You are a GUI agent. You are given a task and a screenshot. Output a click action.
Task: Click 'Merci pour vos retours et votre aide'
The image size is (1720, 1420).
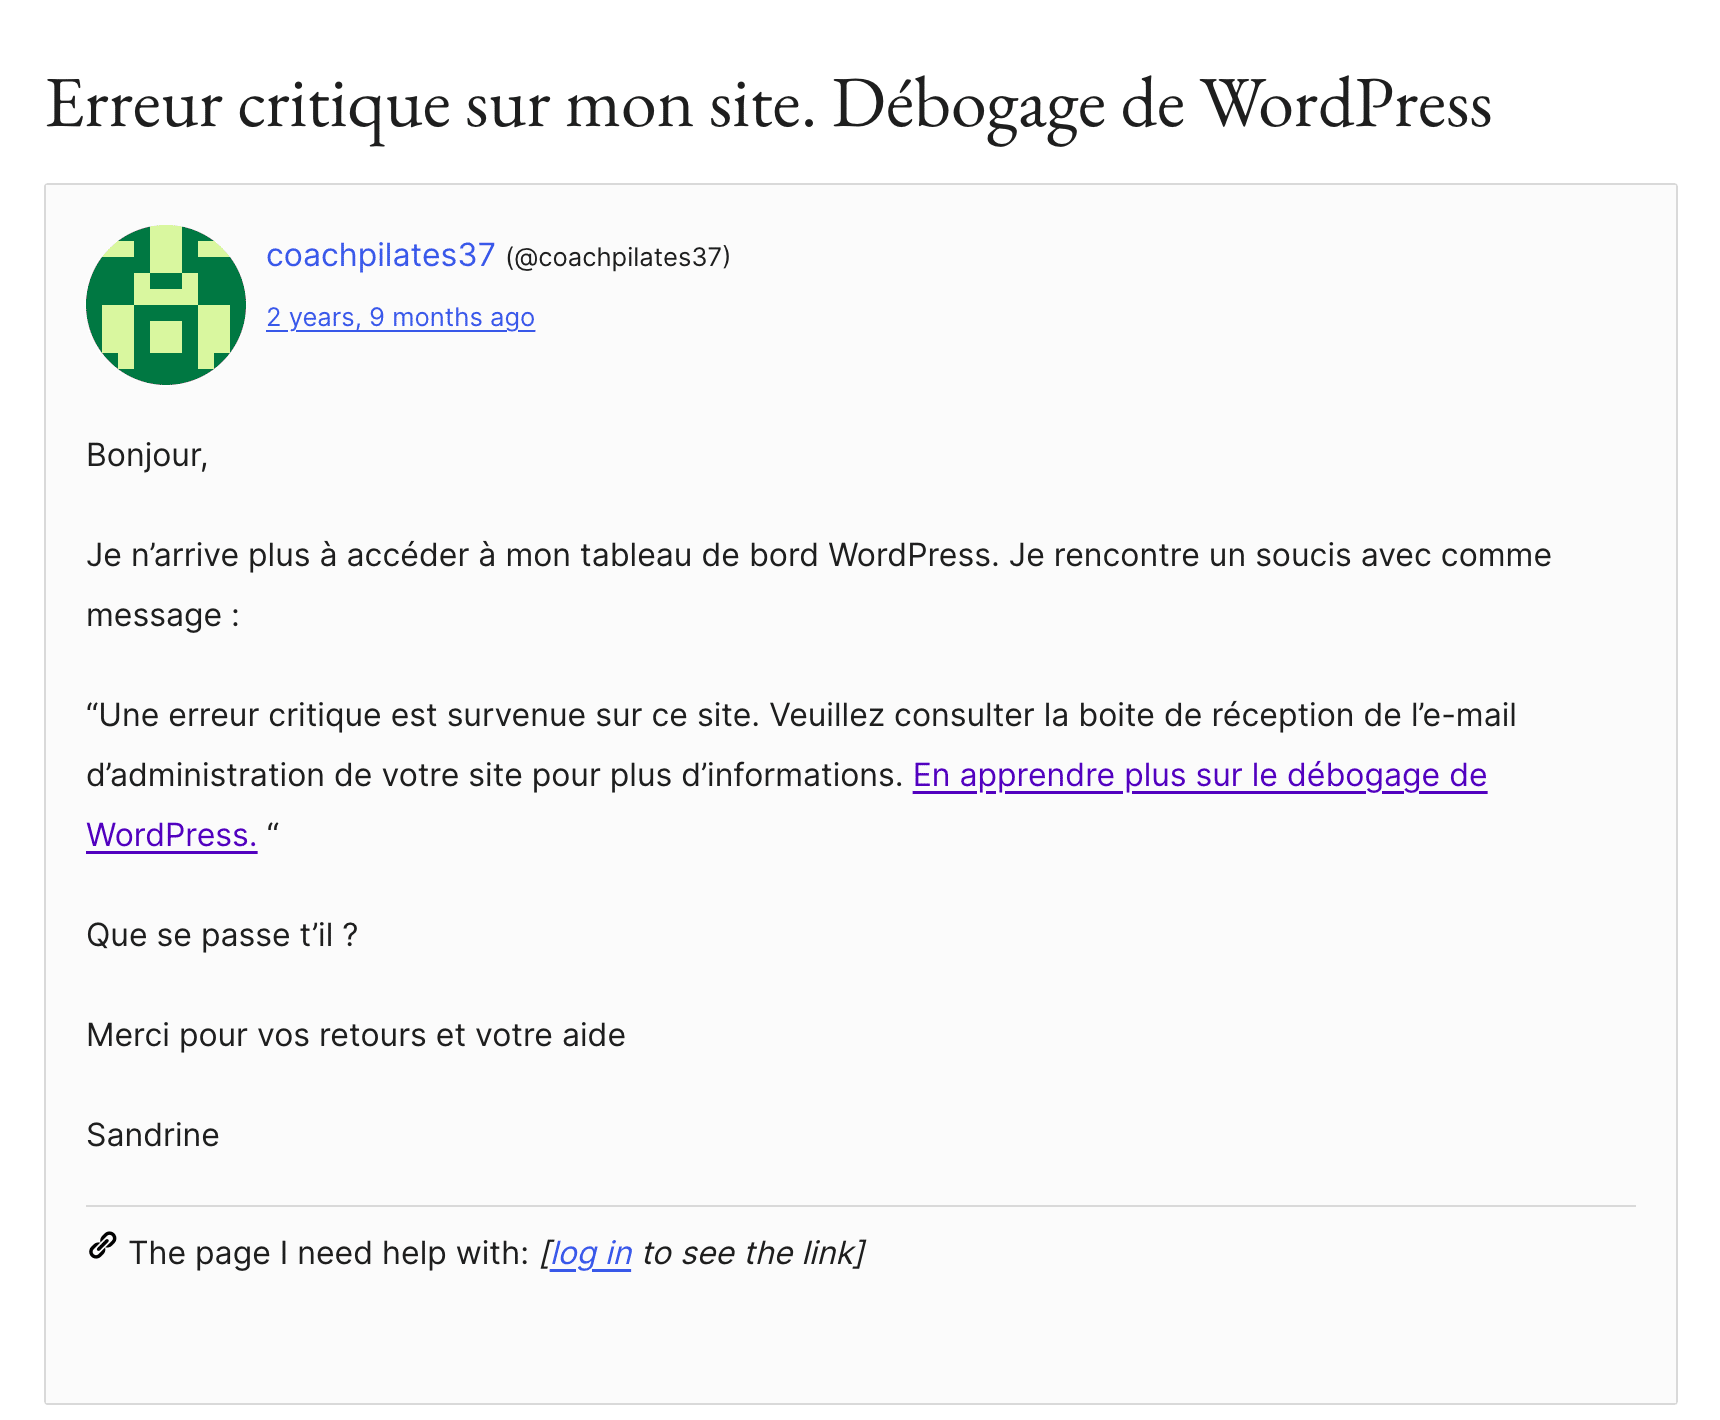(356, 1035)
